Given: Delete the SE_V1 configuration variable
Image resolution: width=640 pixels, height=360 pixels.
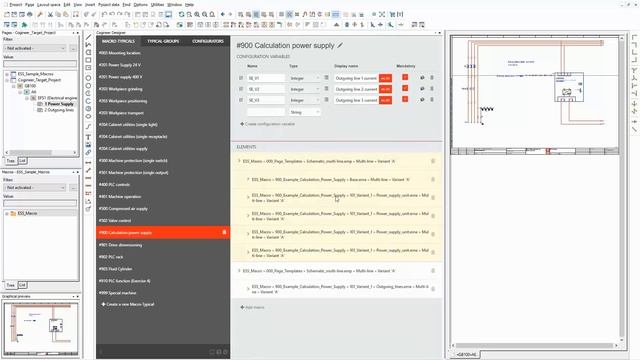Looking at the screenshot, I should [x=432, y=78].
